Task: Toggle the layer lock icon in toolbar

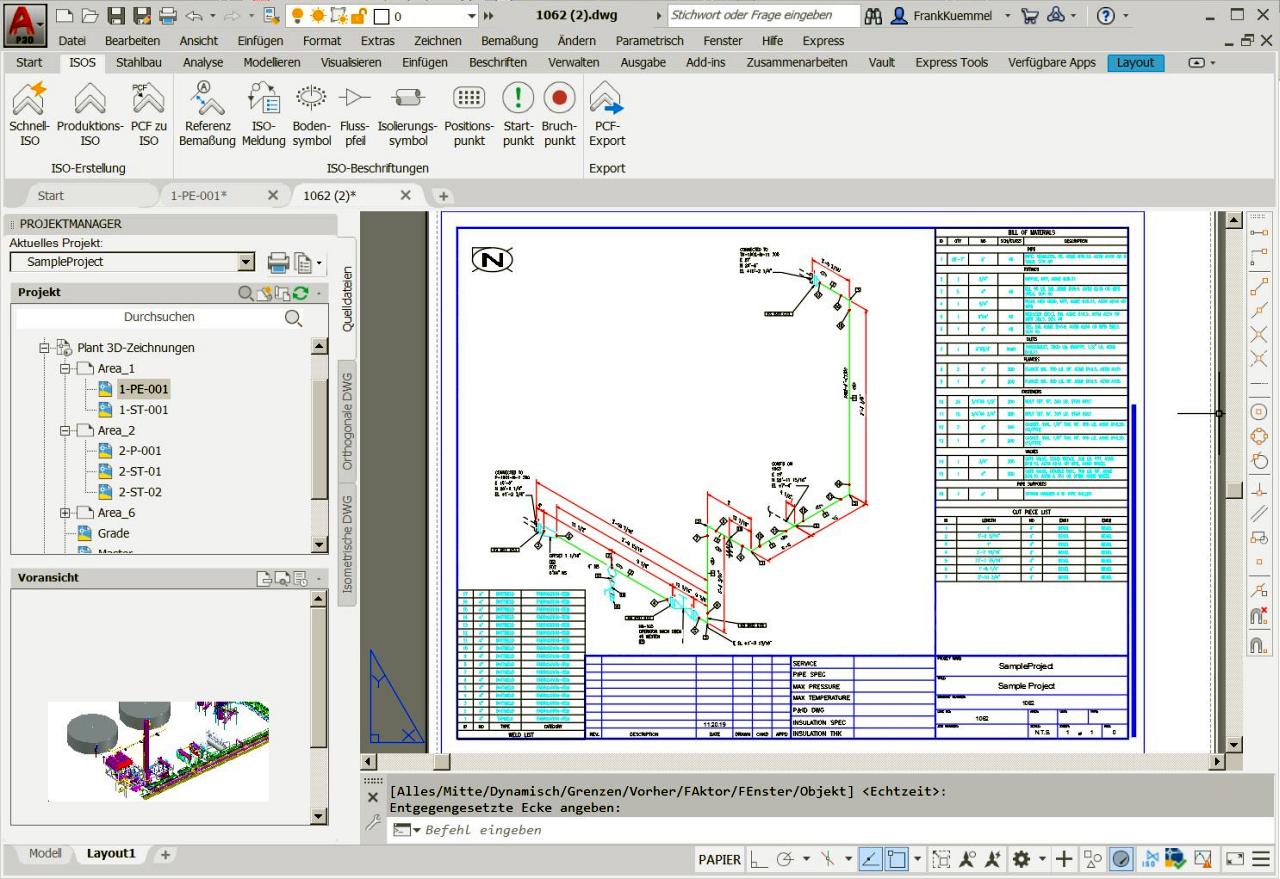Action: [358, 16]
